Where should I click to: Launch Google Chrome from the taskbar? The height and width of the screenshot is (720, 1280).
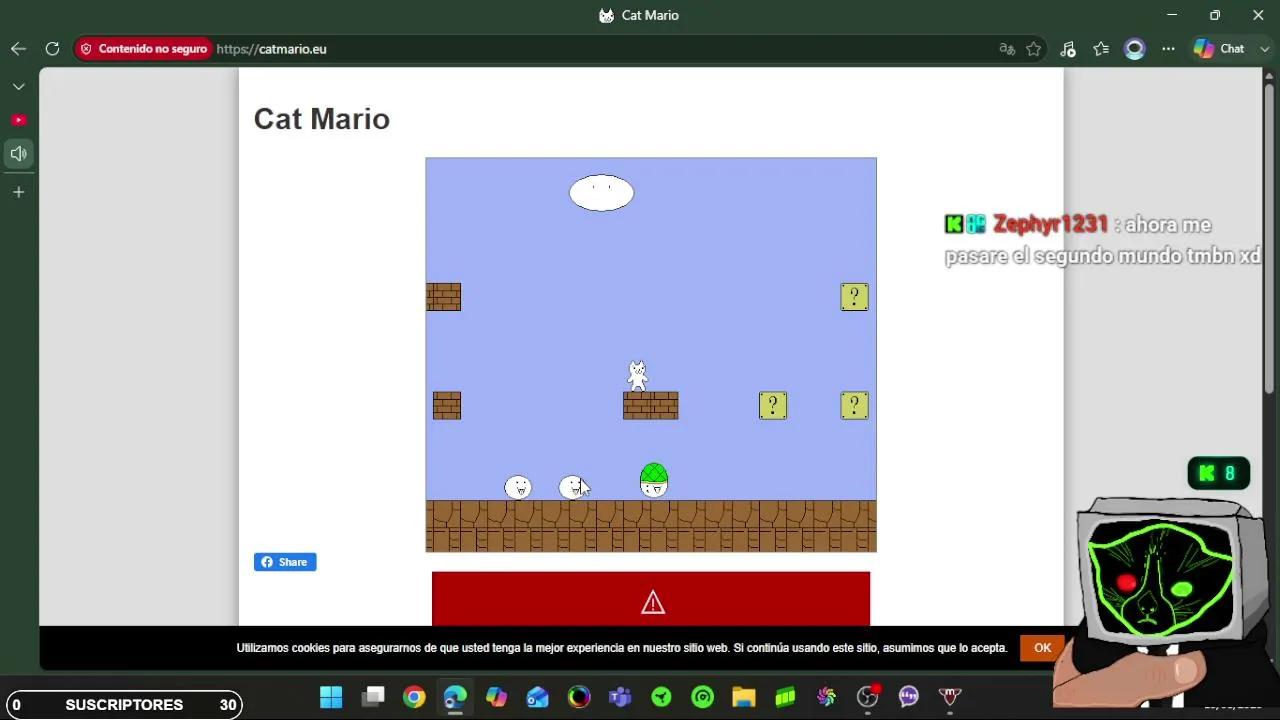(x=414, y=697)
